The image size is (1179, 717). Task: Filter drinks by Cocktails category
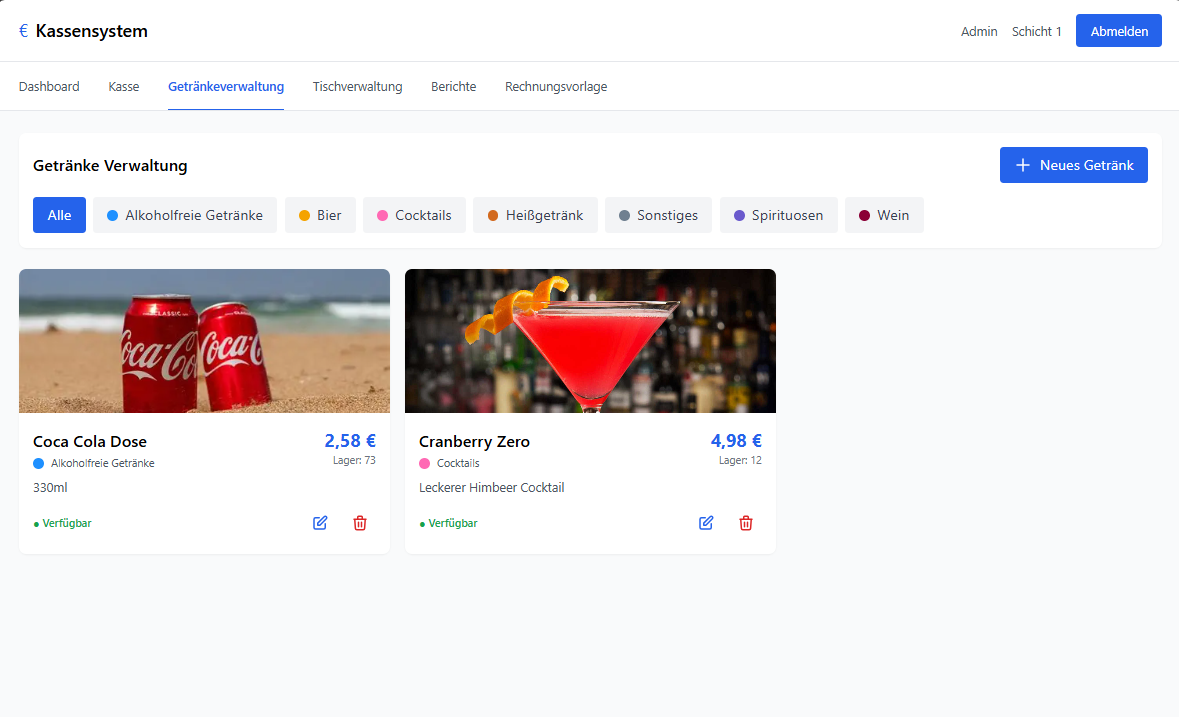414,215
